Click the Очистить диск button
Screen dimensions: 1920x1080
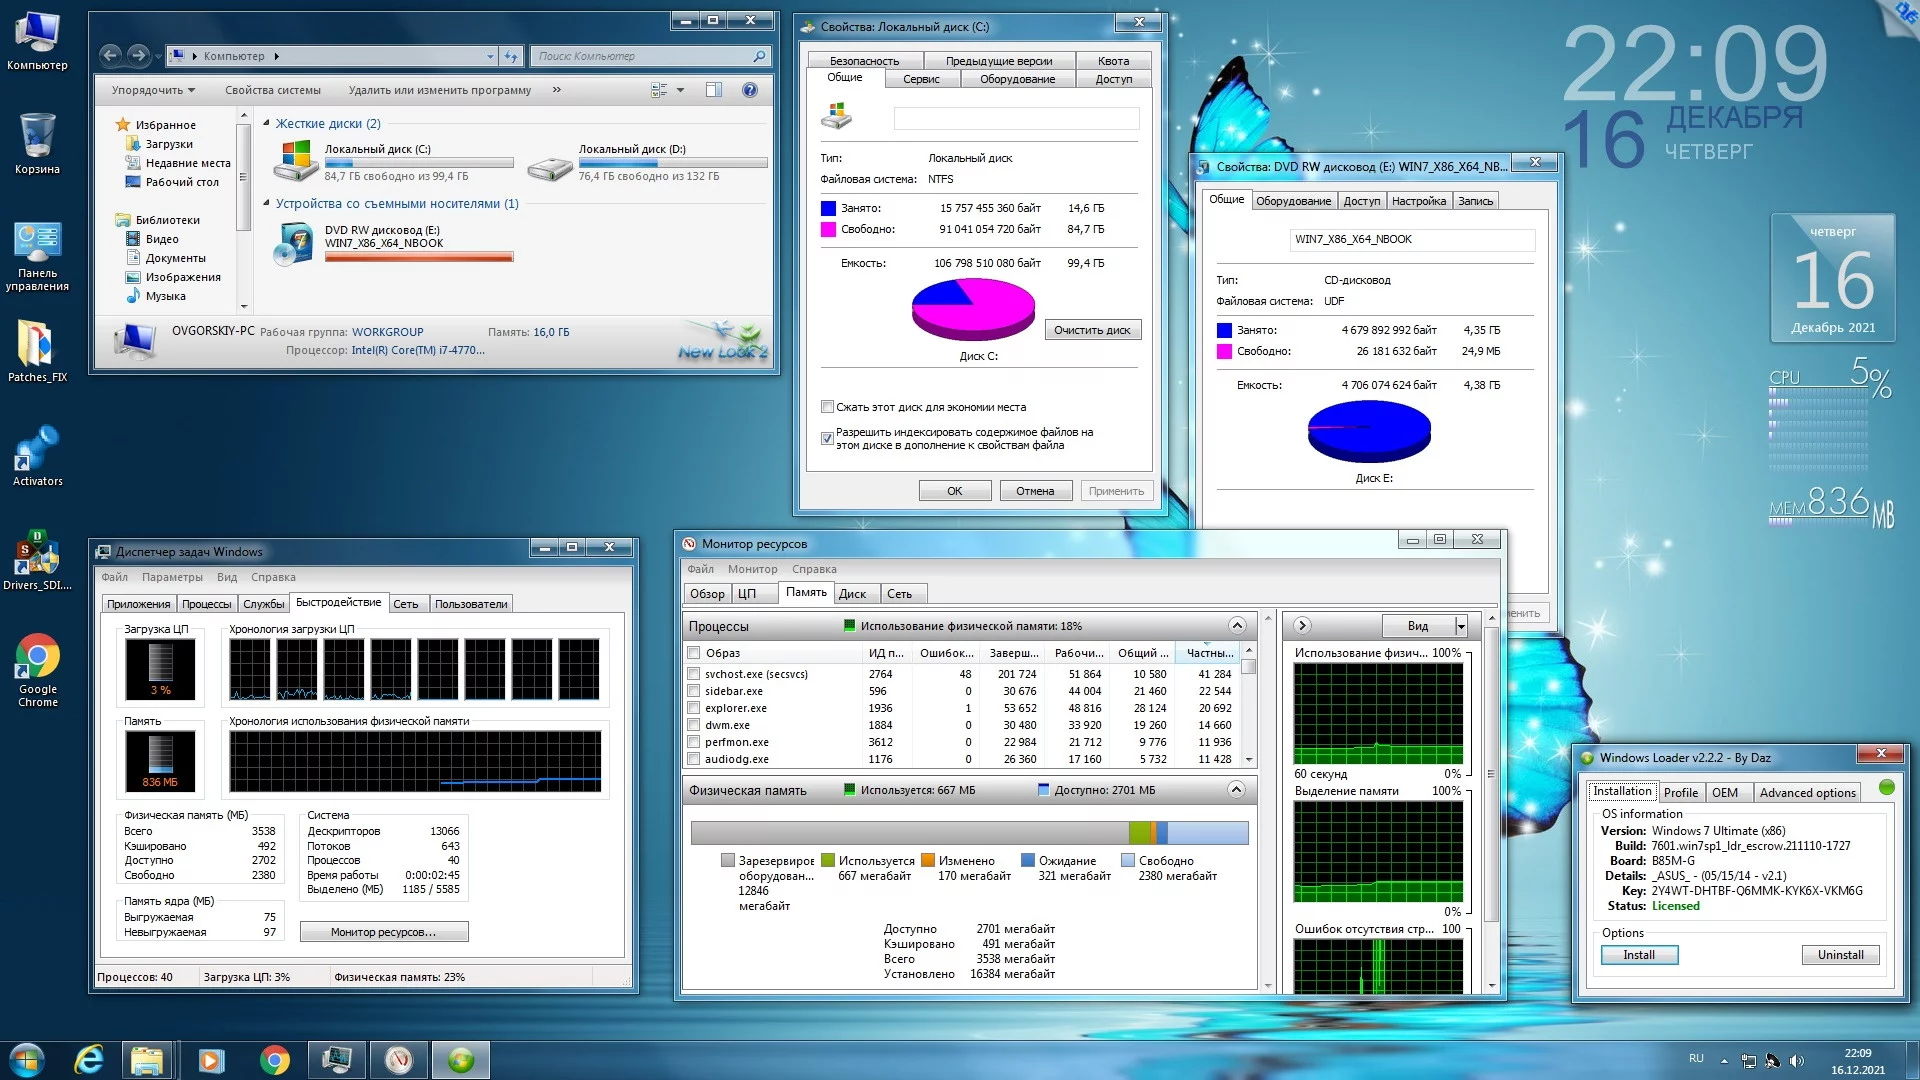[1091, 330]
